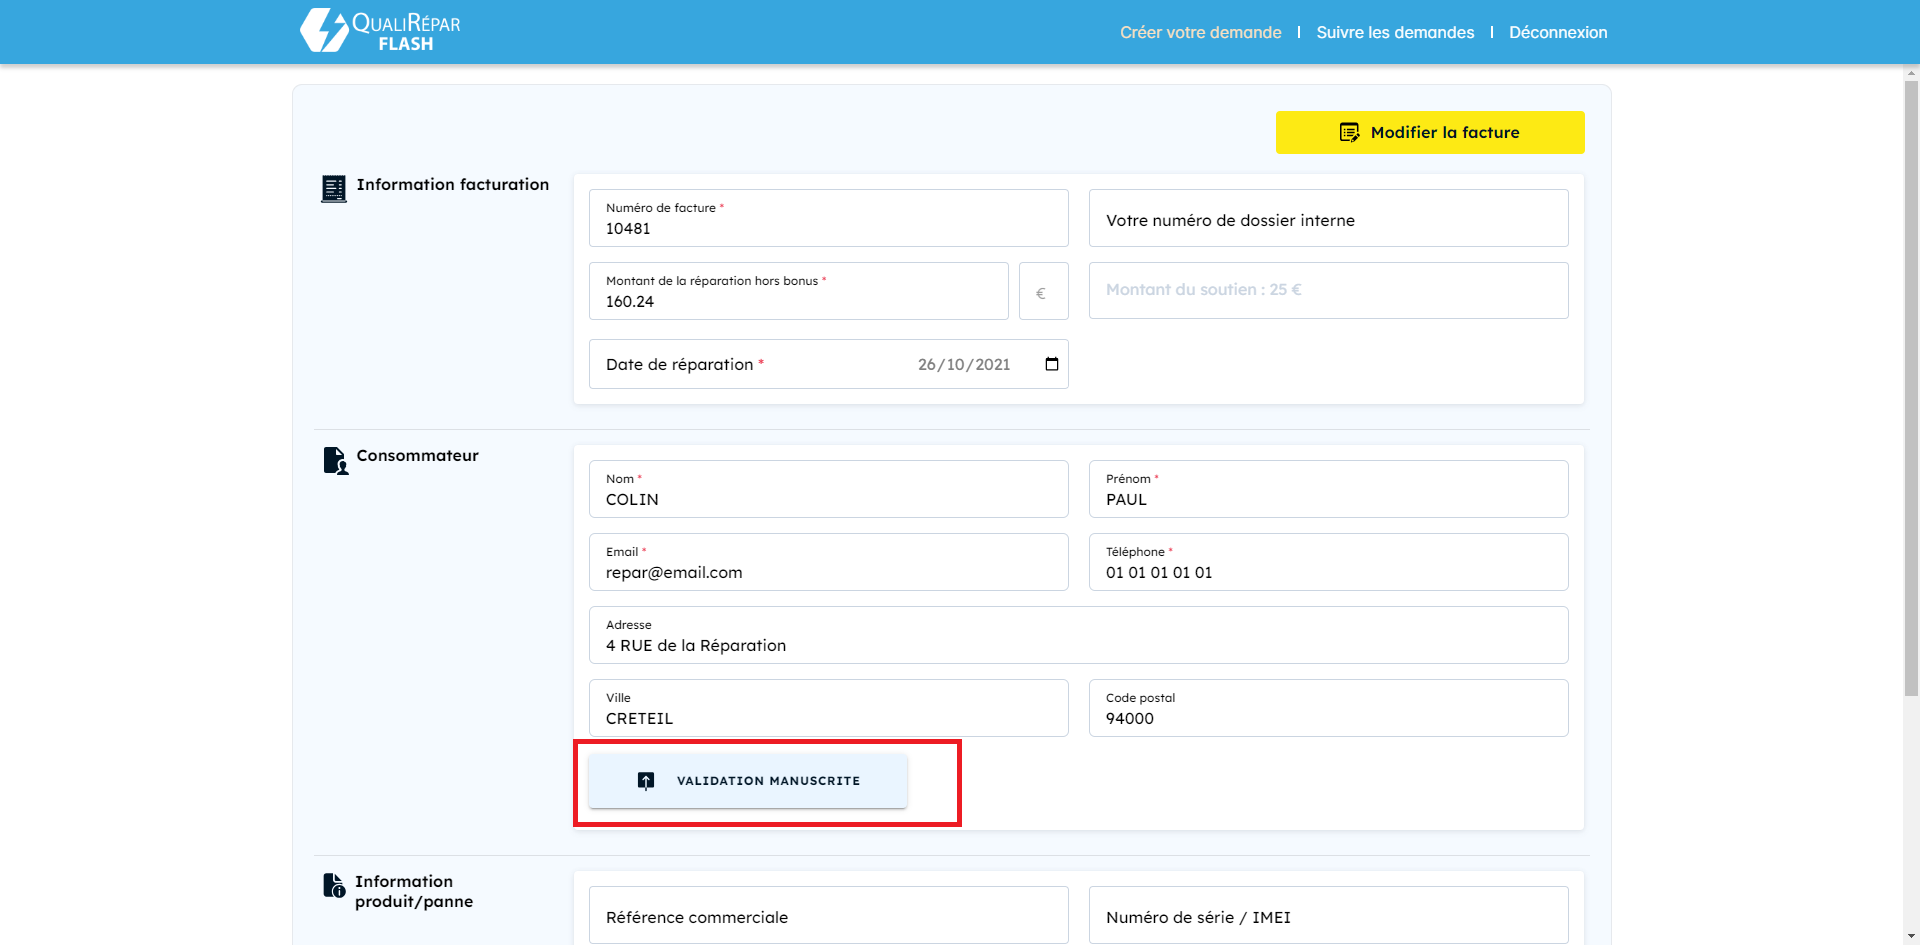This screenshot has width=1920, height=945.
Task: Click the Consommateur section icon
Action: pos(335,460)
